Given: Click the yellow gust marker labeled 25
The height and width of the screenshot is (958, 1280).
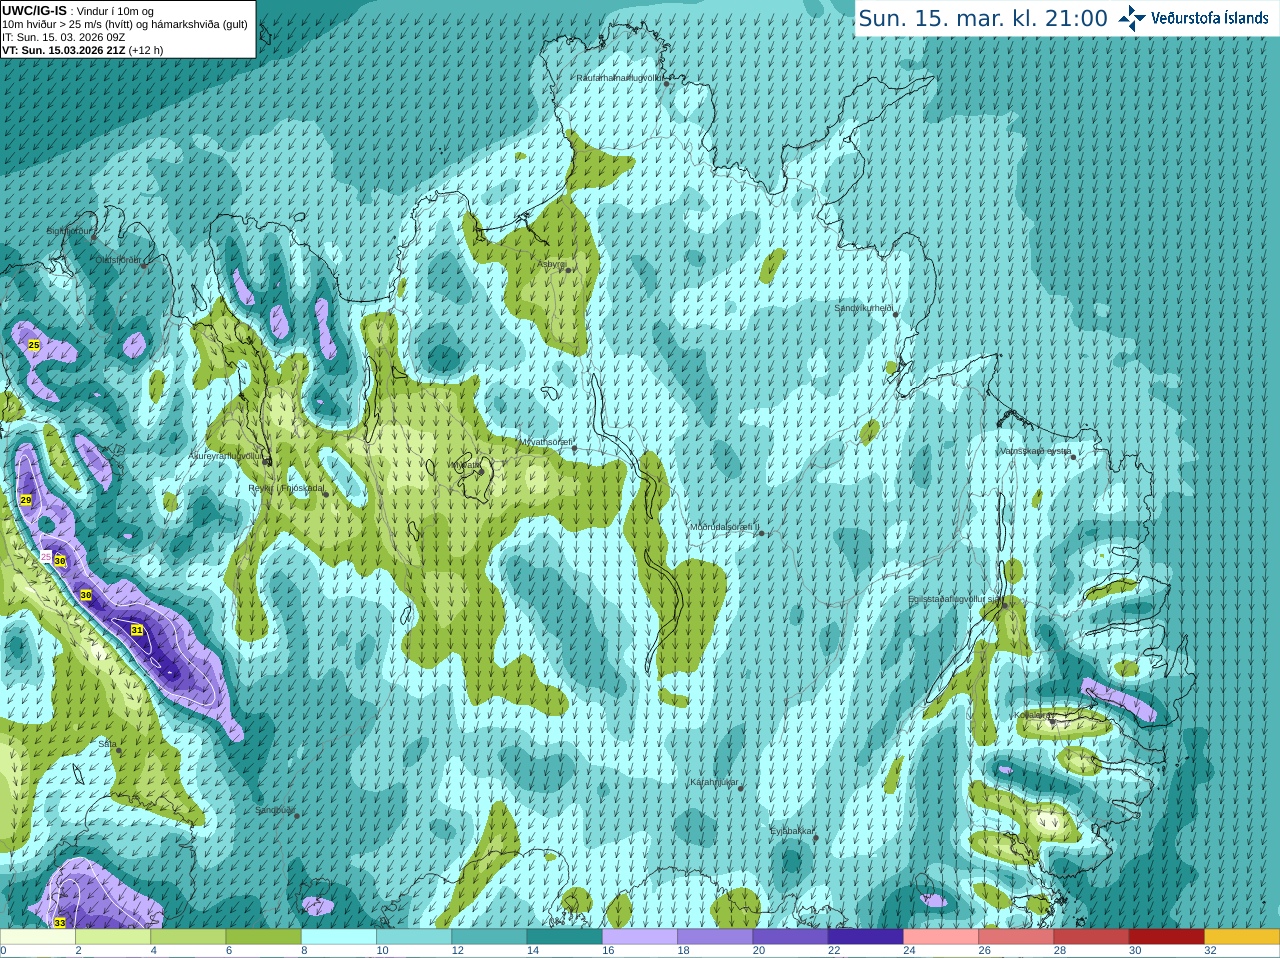Looking at the screenshot, I should point(34,345).
